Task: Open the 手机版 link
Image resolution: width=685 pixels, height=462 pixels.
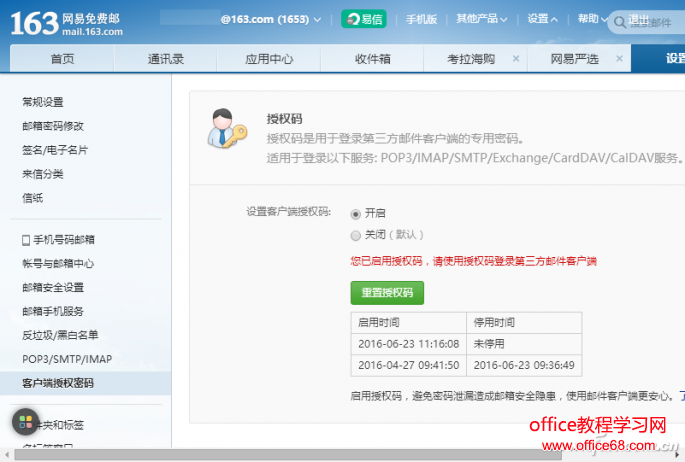Action: coord(421,20)
